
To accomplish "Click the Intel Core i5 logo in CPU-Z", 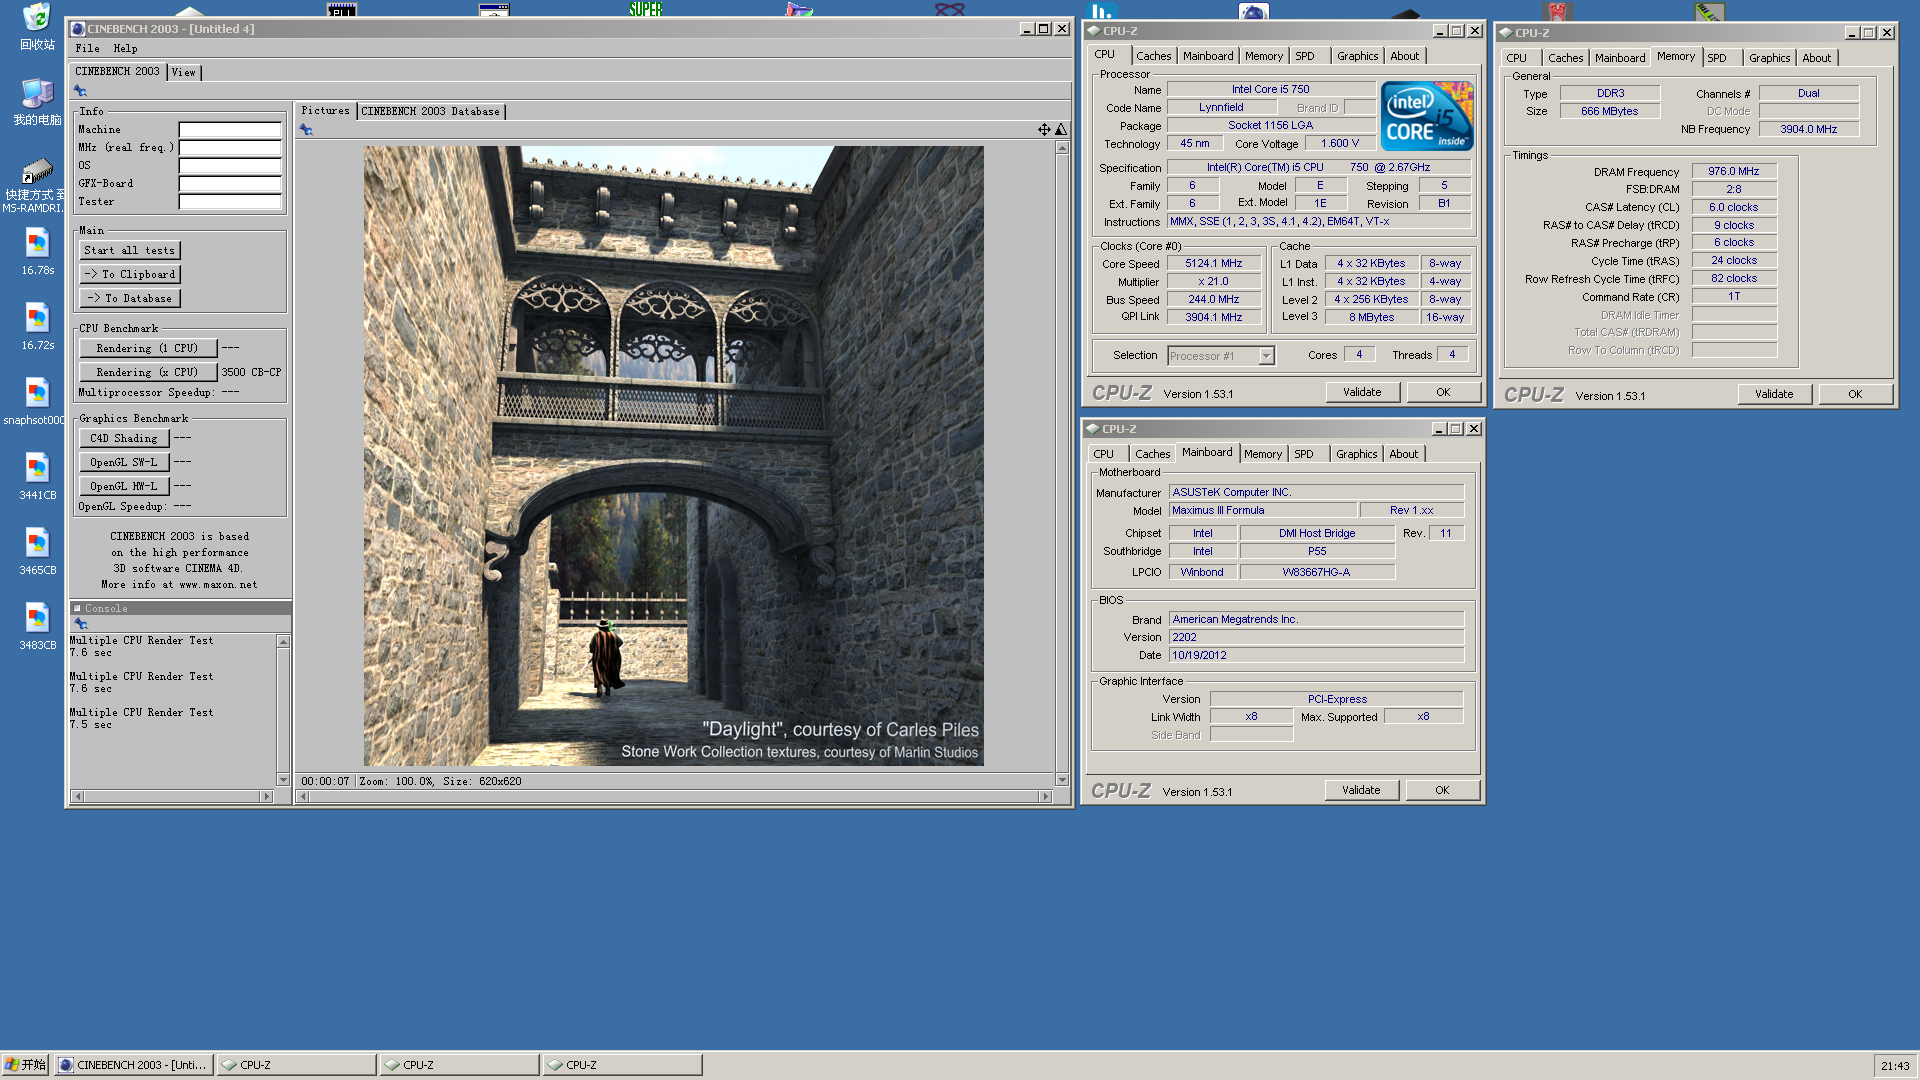I will tap(1427, 116).
